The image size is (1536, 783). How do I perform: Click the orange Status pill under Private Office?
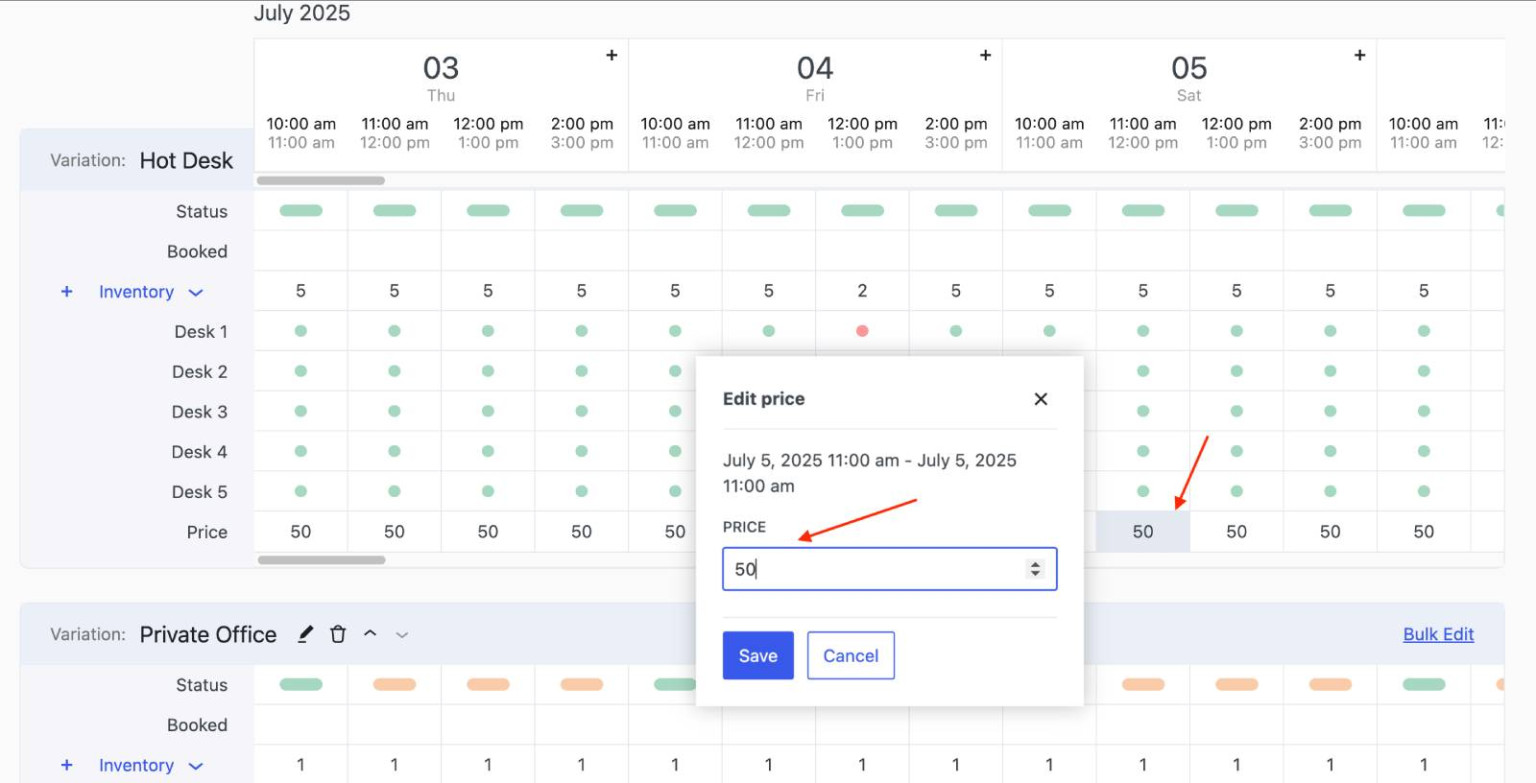click(394, 684)
